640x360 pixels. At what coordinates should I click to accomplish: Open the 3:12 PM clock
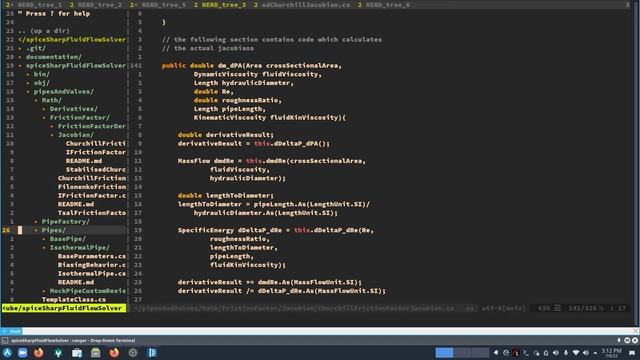coord(611,353)
